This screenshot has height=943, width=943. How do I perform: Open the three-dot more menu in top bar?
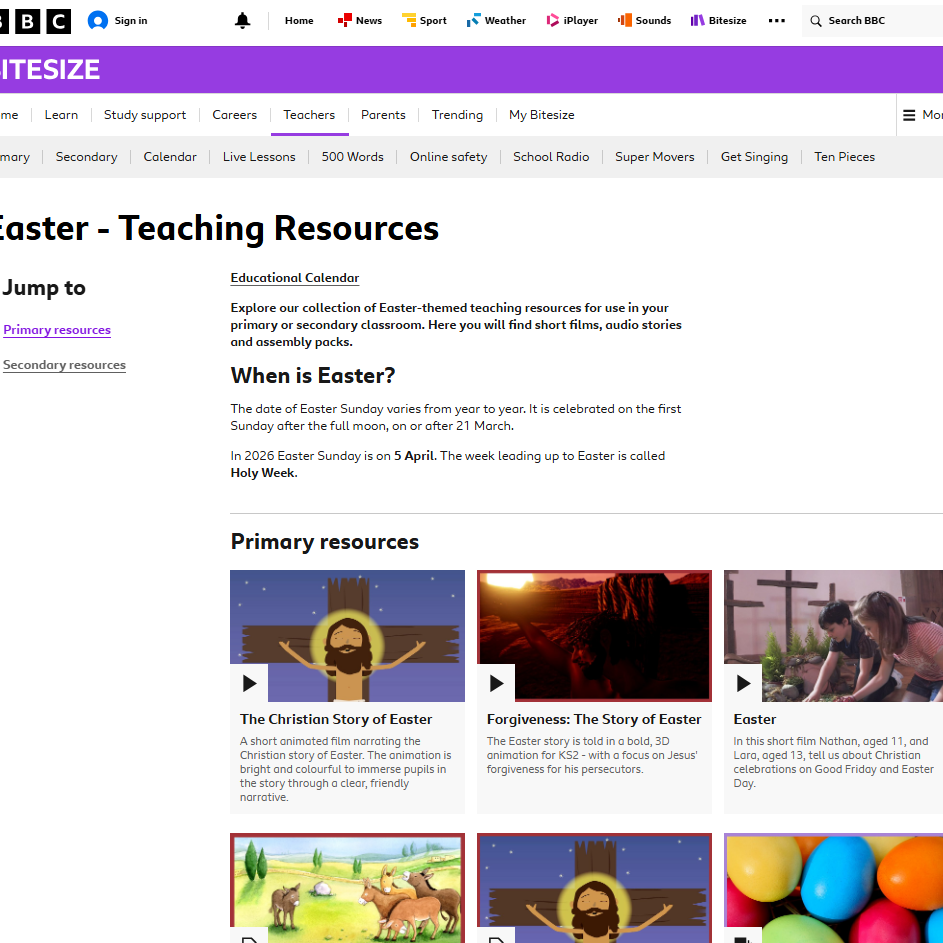[776, 20]
